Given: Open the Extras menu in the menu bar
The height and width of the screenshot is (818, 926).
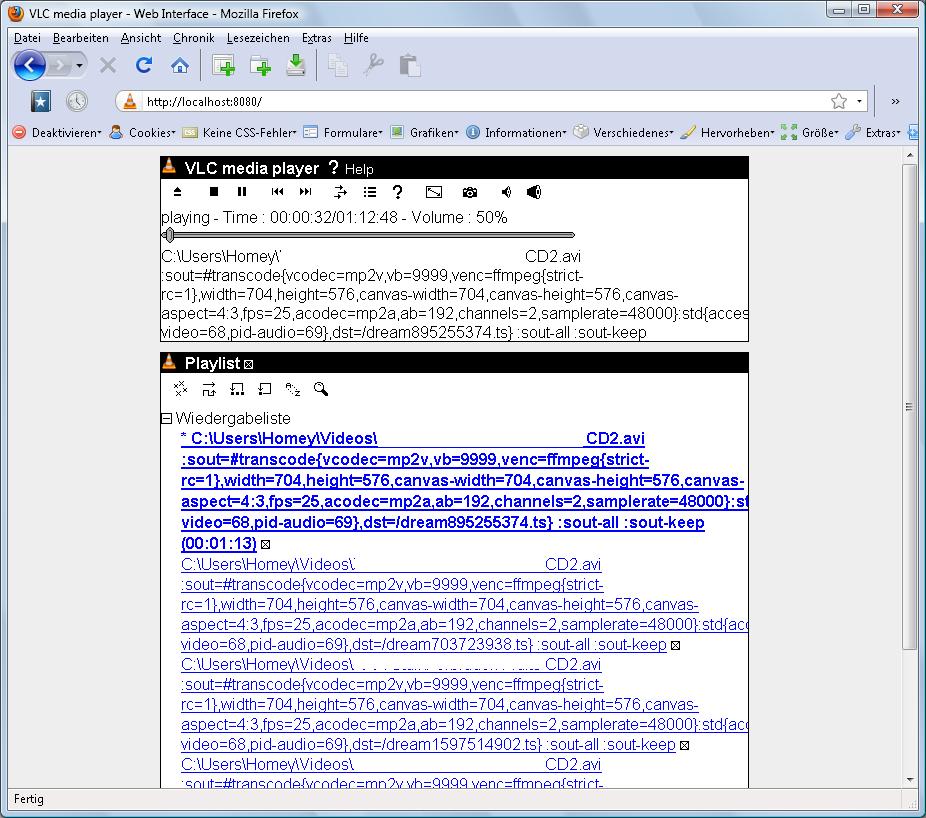Looking at the screenshot, I should 317,38.
